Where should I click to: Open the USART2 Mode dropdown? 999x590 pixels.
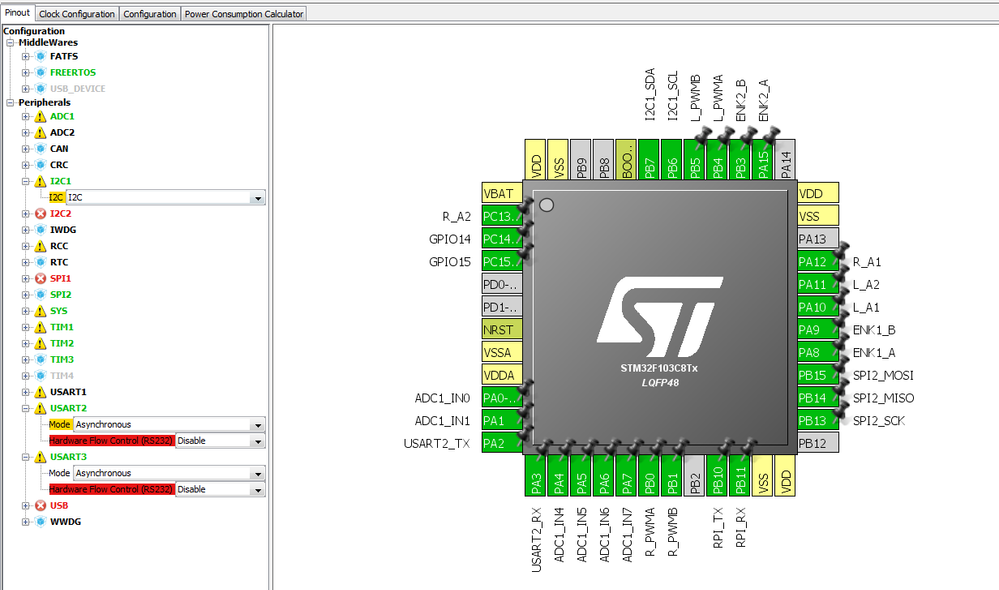point(257,425)
